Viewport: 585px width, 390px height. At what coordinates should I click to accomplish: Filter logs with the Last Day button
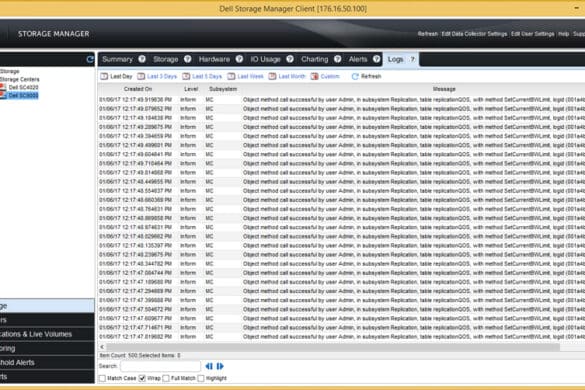[121, 76]
